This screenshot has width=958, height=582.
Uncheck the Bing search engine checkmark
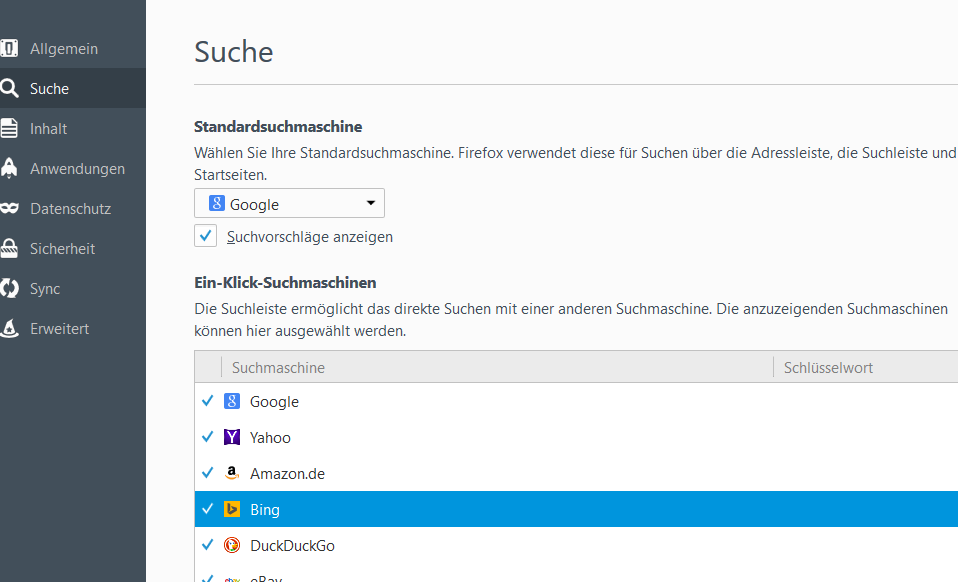208,509
